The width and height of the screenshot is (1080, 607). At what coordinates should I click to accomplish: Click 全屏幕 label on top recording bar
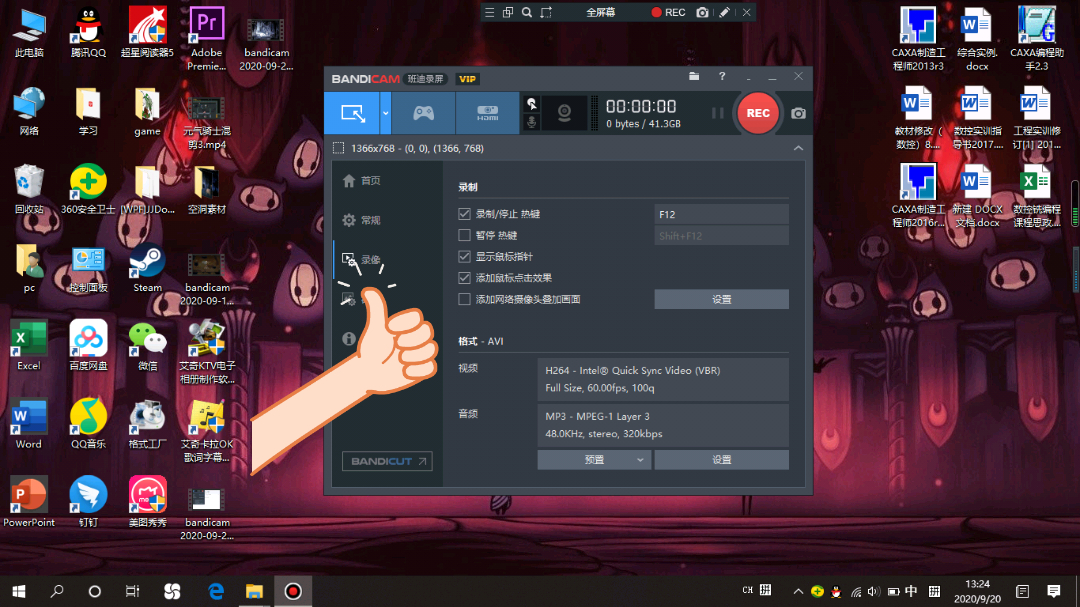click(x=601, y=12)
